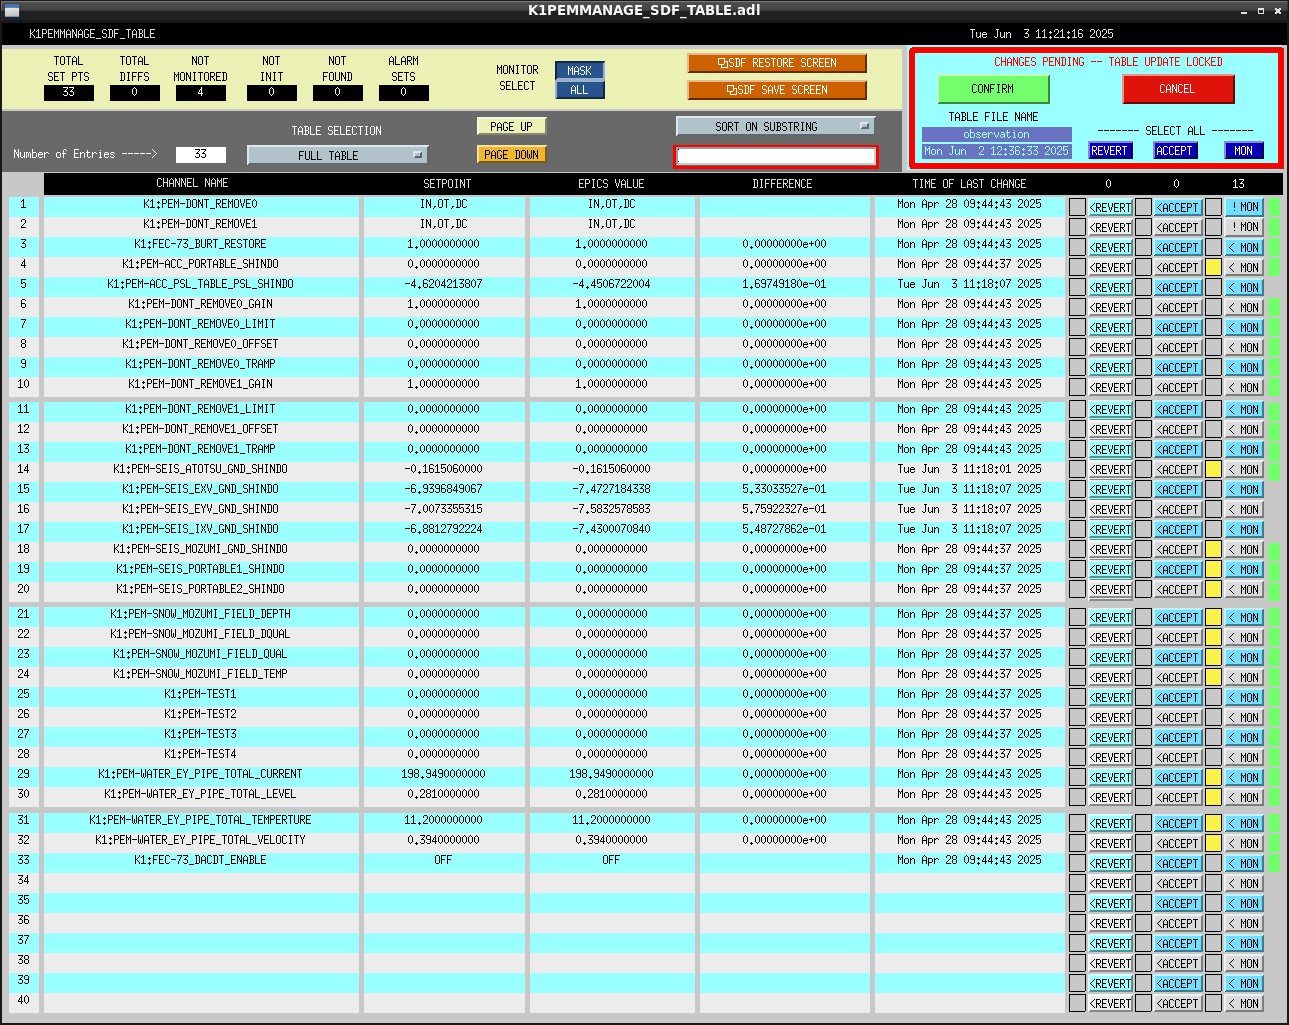Image resolution: width=1289 pixels, height=1025 pixels.
Task: Revert the K1:PEM-SEIS_EYV_GND_SHINDO row
Action: (1110, 509)
